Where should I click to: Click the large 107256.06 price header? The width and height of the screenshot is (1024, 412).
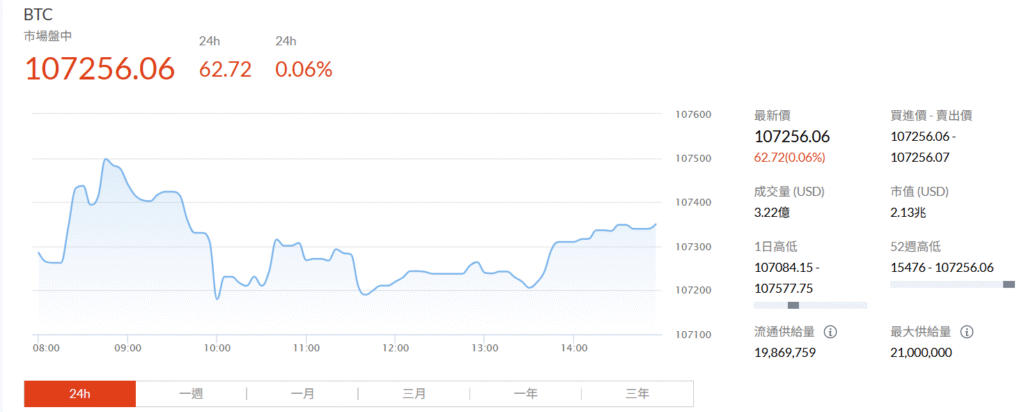(100, 69)
